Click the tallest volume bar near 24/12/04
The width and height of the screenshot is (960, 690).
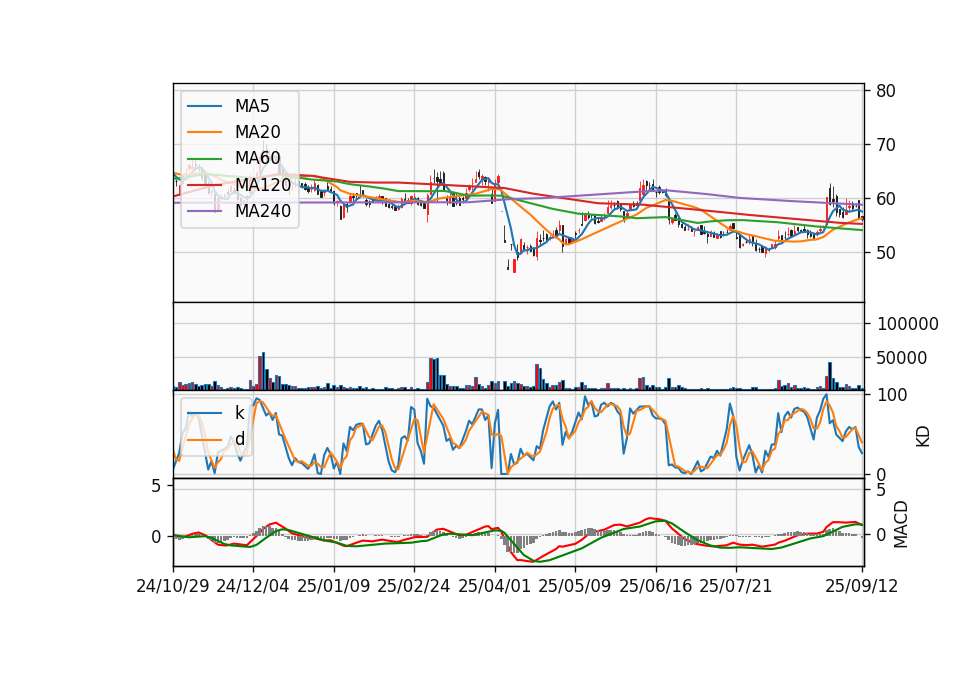click(263, 371)
